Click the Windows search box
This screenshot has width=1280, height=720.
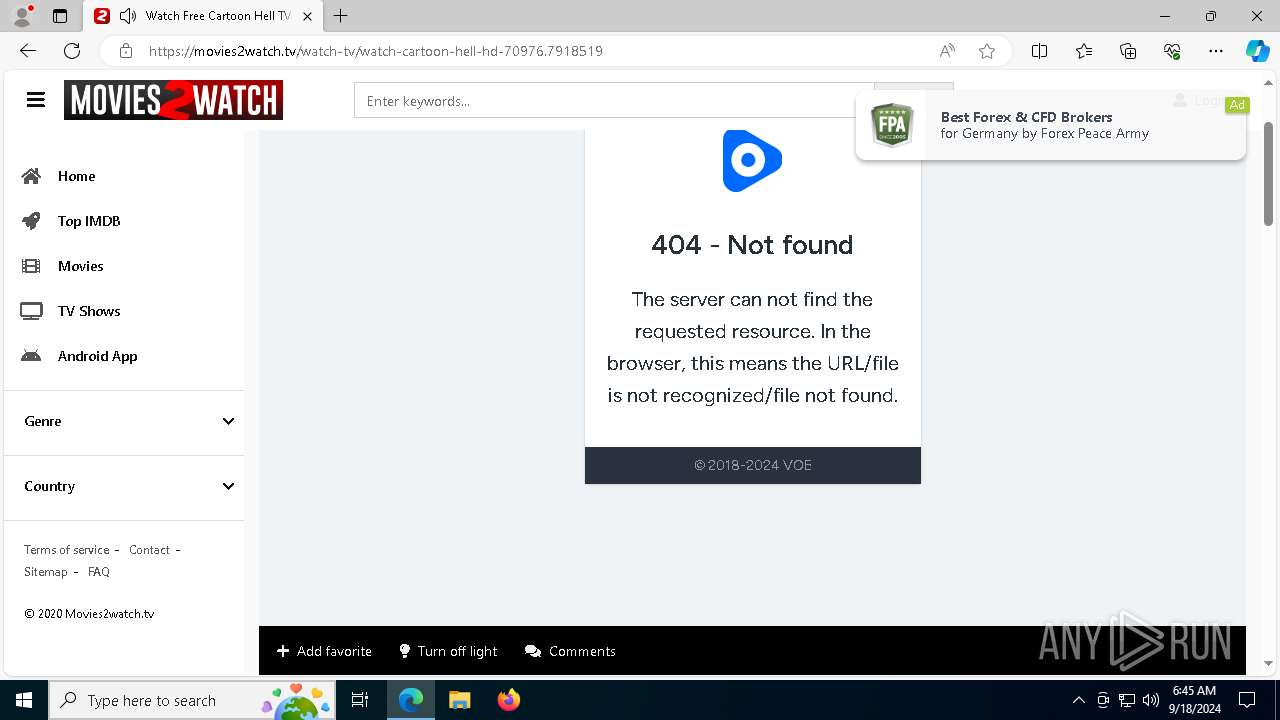tap(192, 700)
